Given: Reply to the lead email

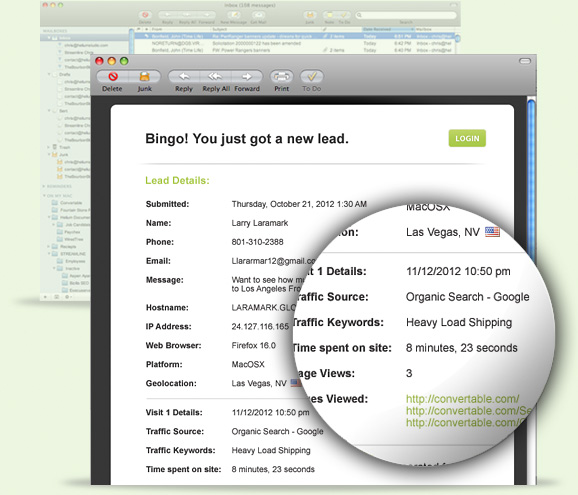Looking at the screenshot, I should click(184, 76).
